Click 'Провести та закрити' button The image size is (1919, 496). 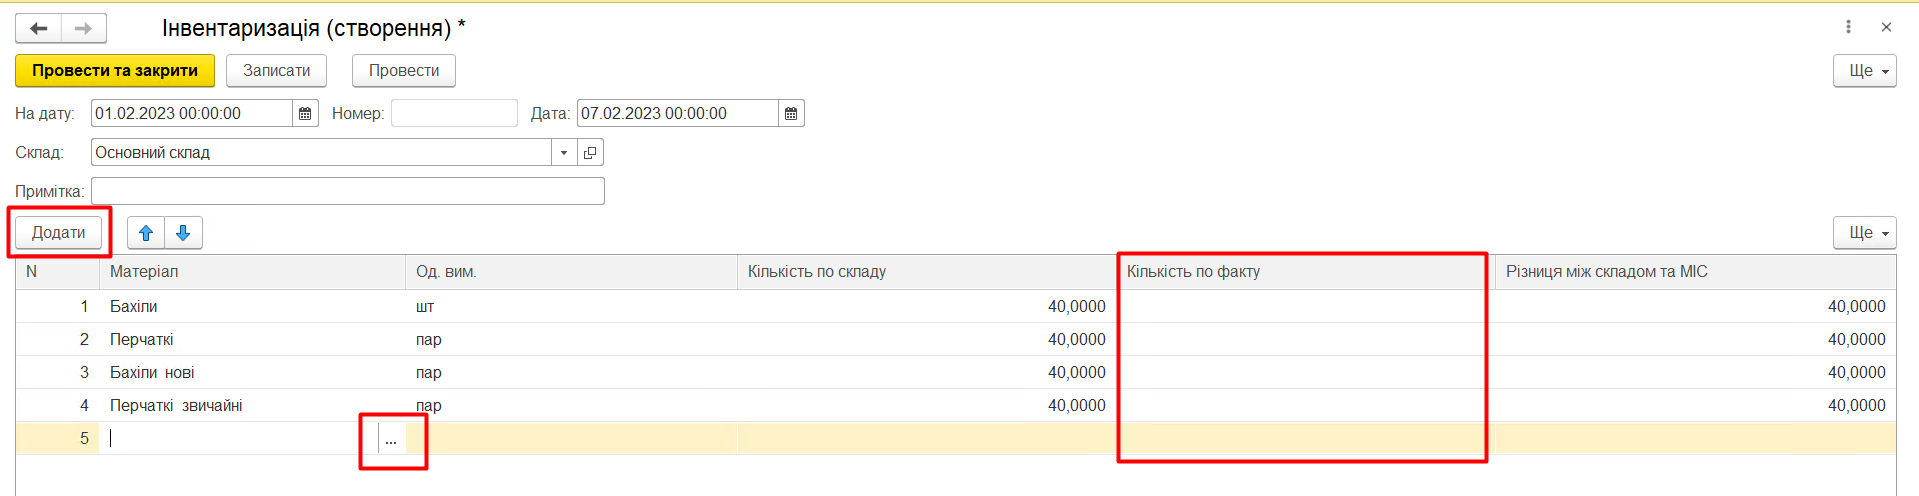coord(115,71)
